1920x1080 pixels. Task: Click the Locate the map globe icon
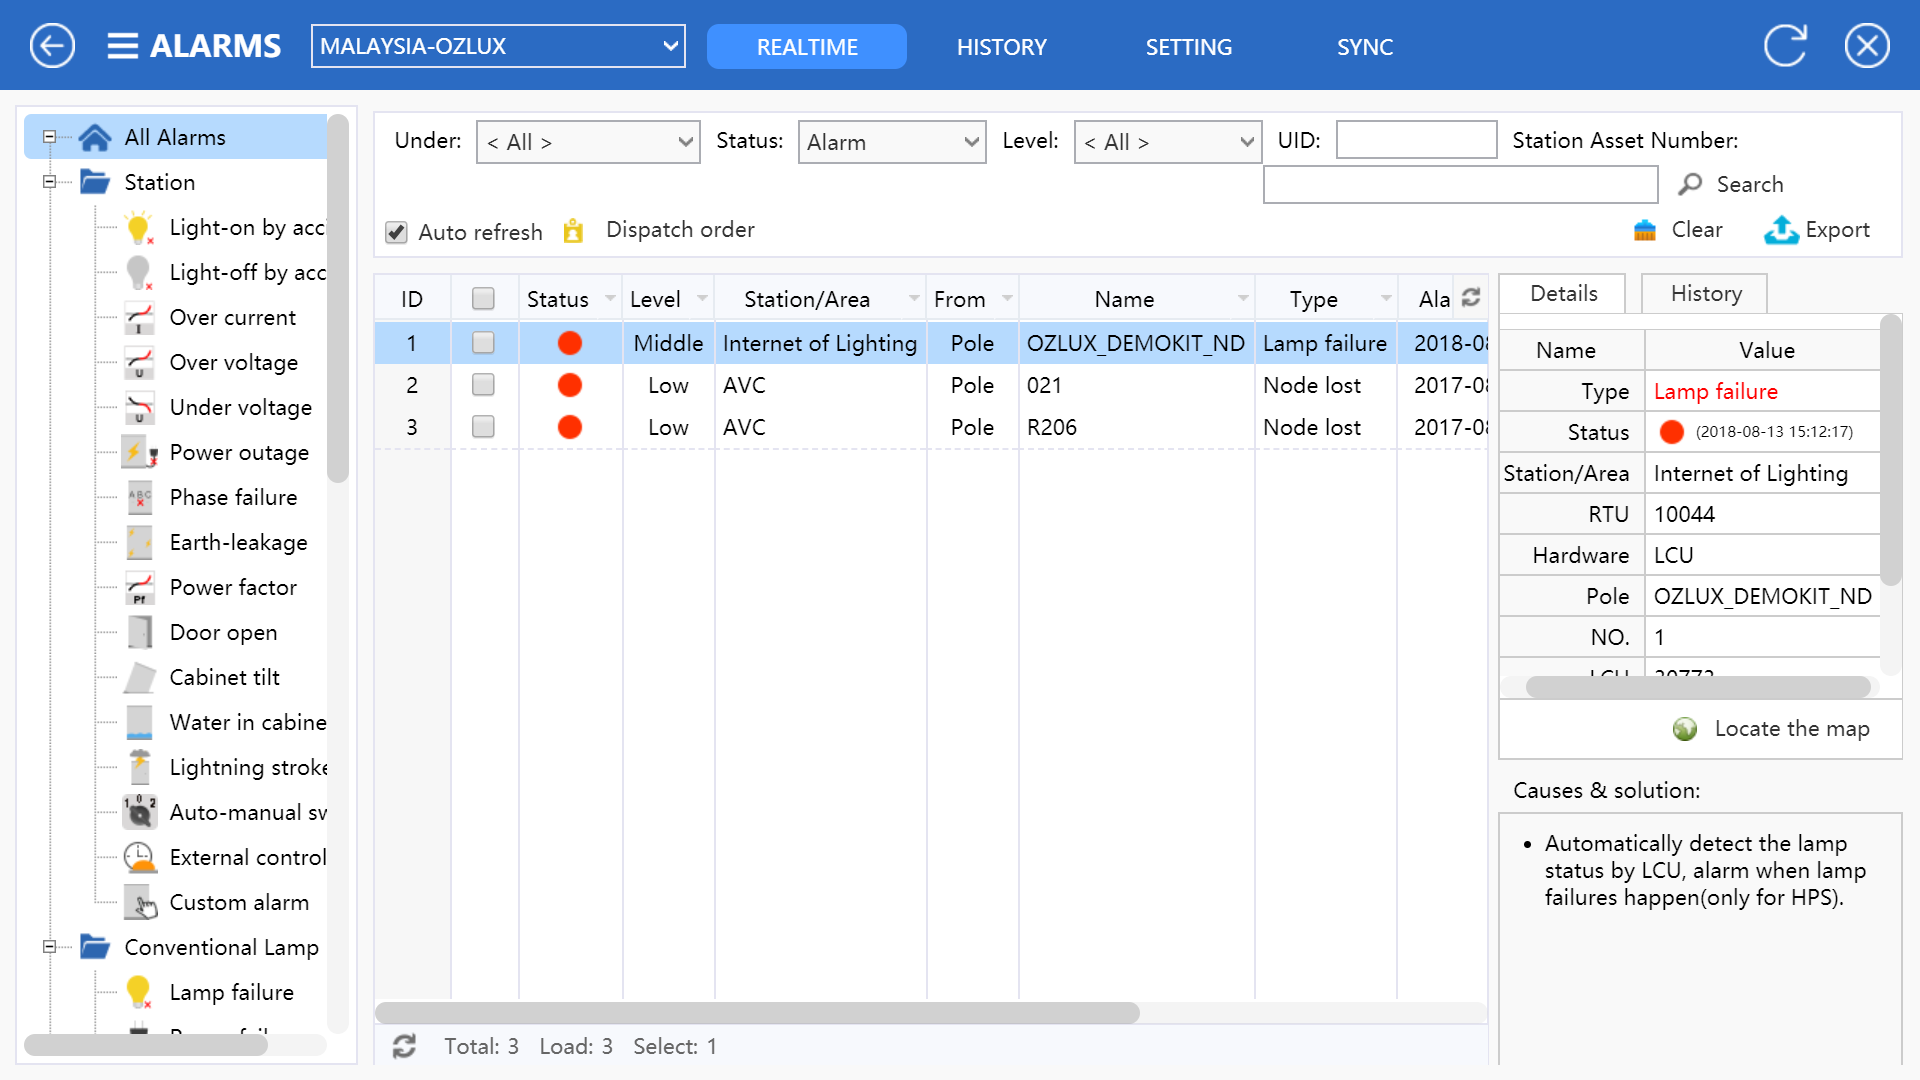point(1685,729)
